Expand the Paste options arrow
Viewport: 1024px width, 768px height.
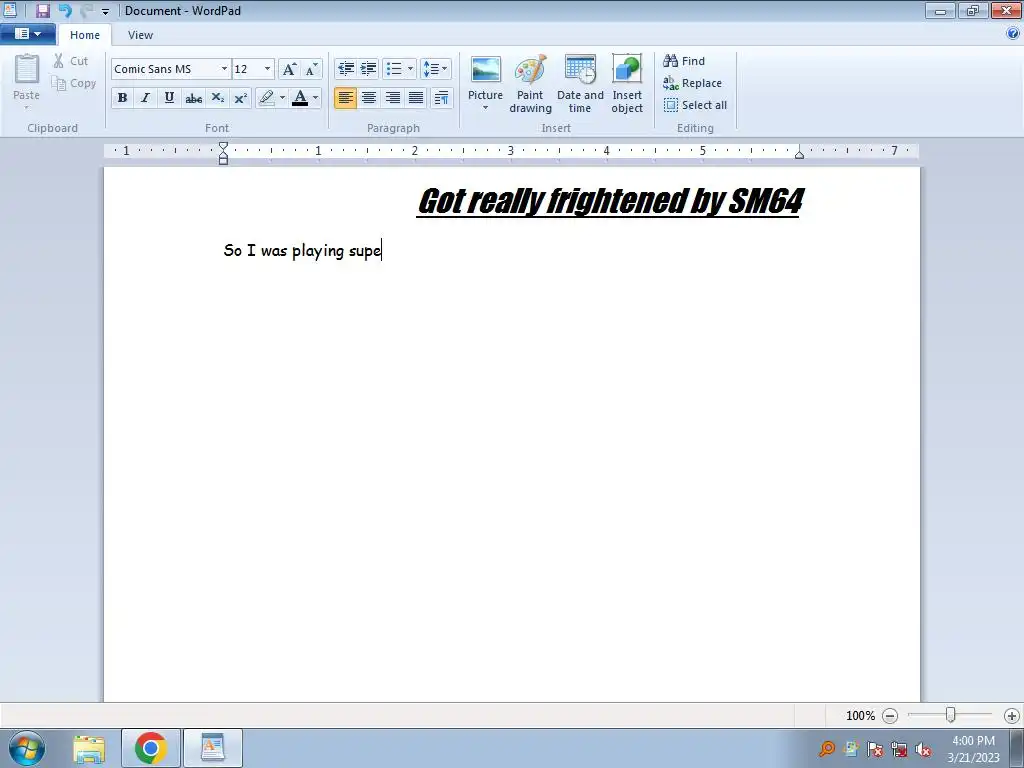tap(27, 108)
